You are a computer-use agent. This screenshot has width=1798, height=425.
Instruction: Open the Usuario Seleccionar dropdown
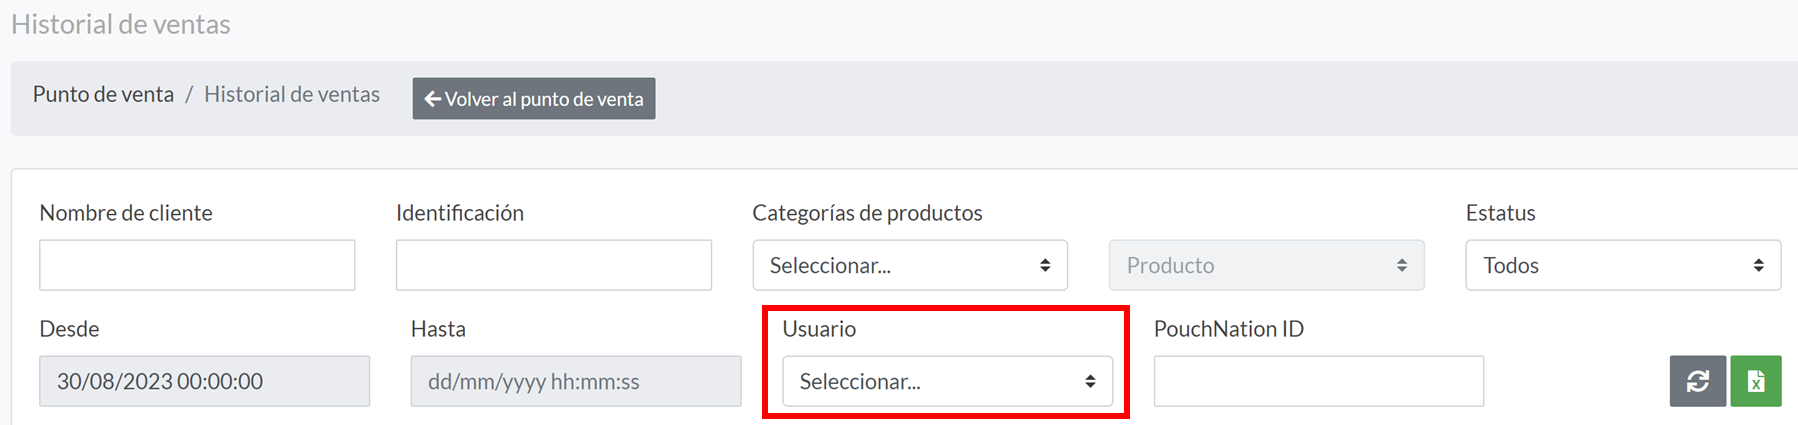coord(947,381)
